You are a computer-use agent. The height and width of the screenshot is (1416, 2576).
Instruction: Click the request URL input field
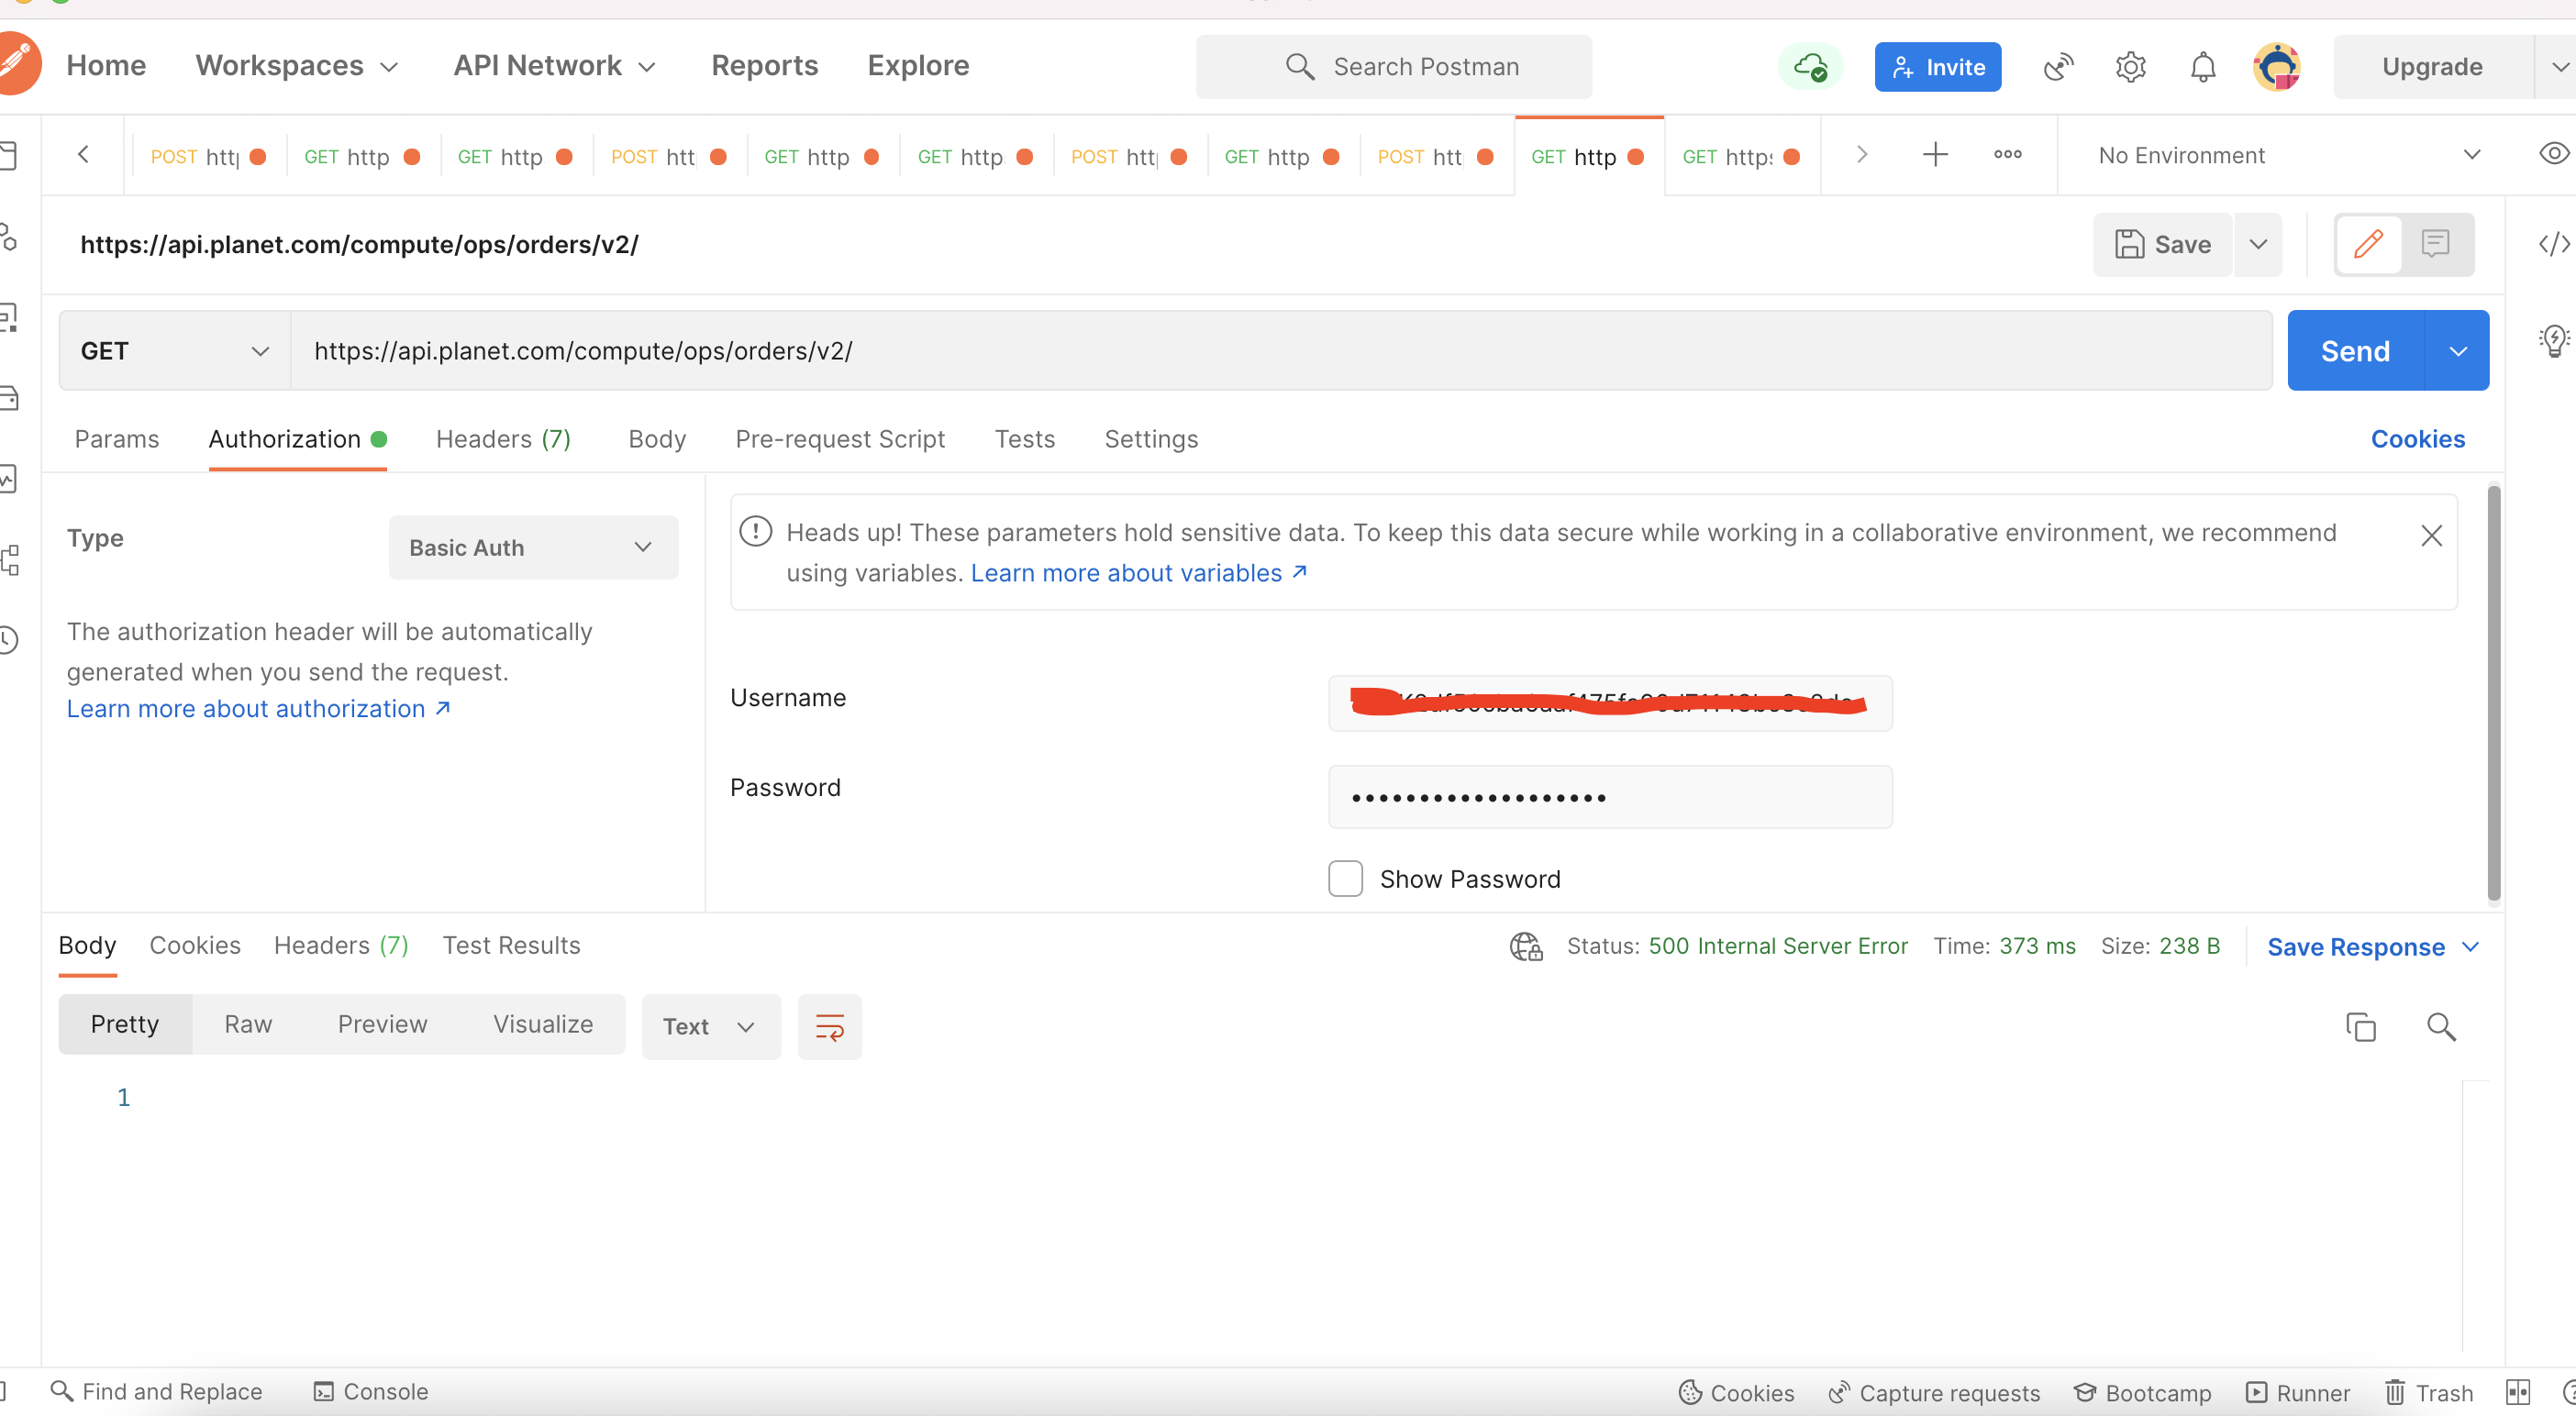tap(1281, 350)
